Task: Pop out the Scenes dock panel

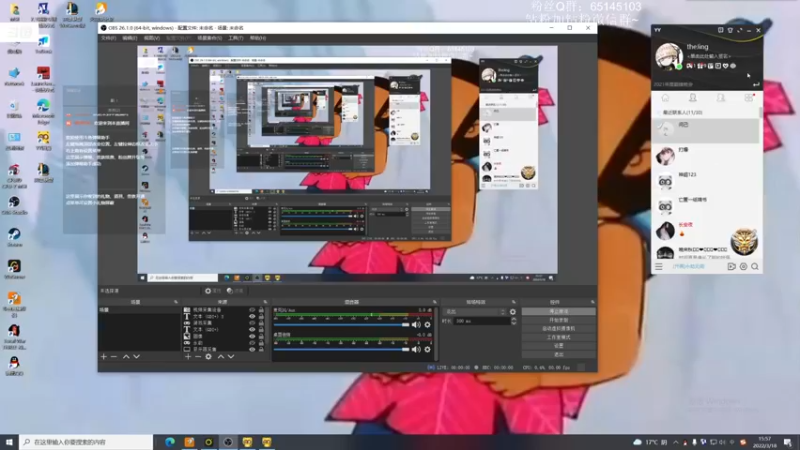Action: (x=176, y=302)
